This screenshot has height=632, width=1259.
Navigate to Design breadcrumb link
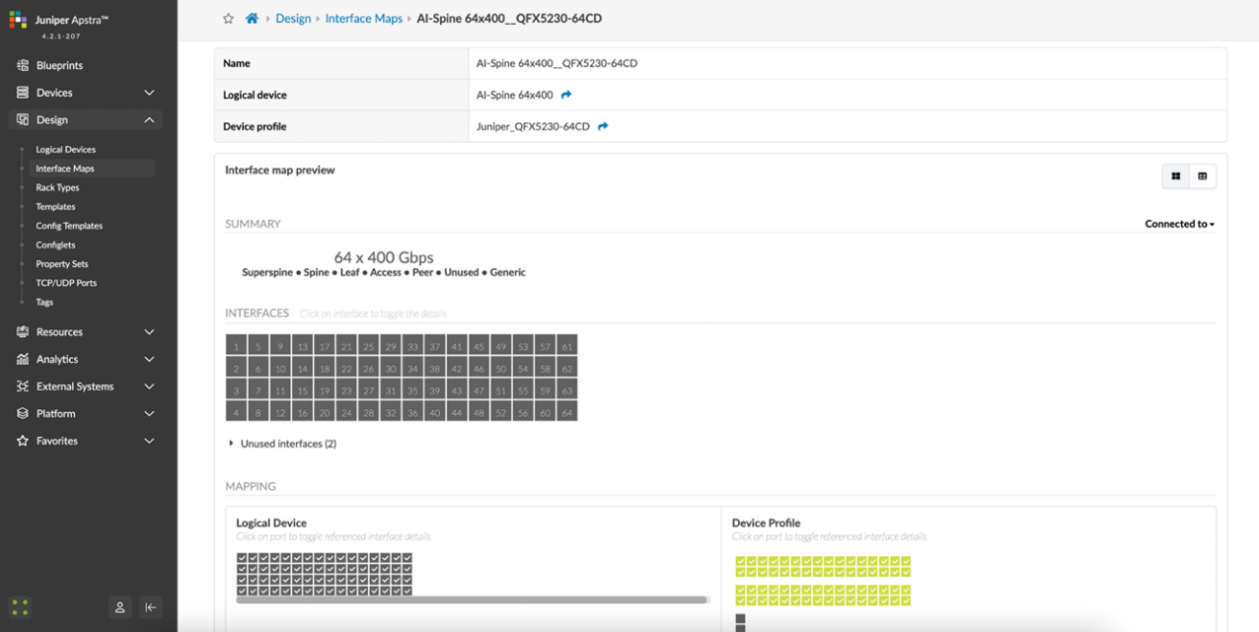293,19
